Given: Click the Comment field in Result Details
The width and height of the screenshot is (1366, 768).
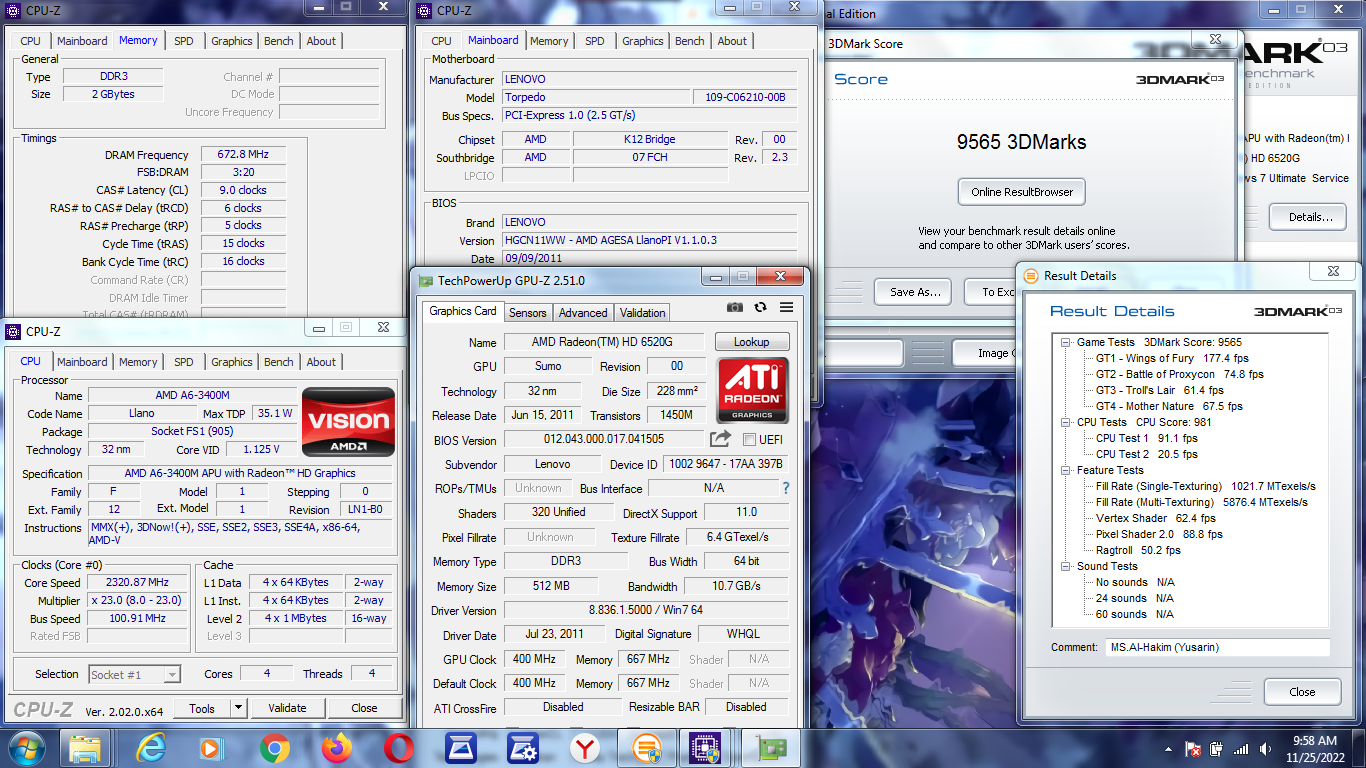Looking at the screenshot, I should point(1217,647).
